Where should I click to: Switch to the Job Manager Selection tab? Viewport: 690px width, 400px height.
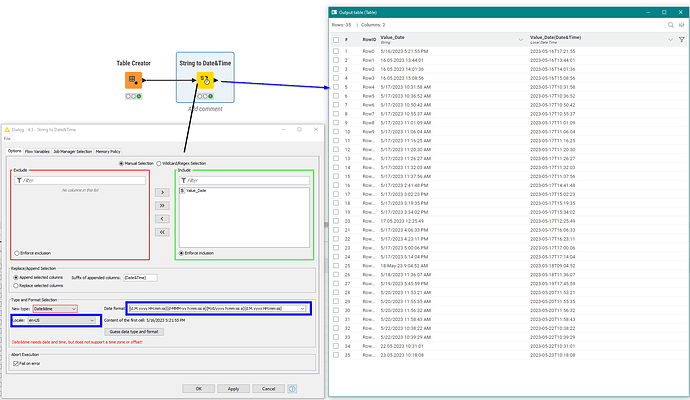pos(73,151)
